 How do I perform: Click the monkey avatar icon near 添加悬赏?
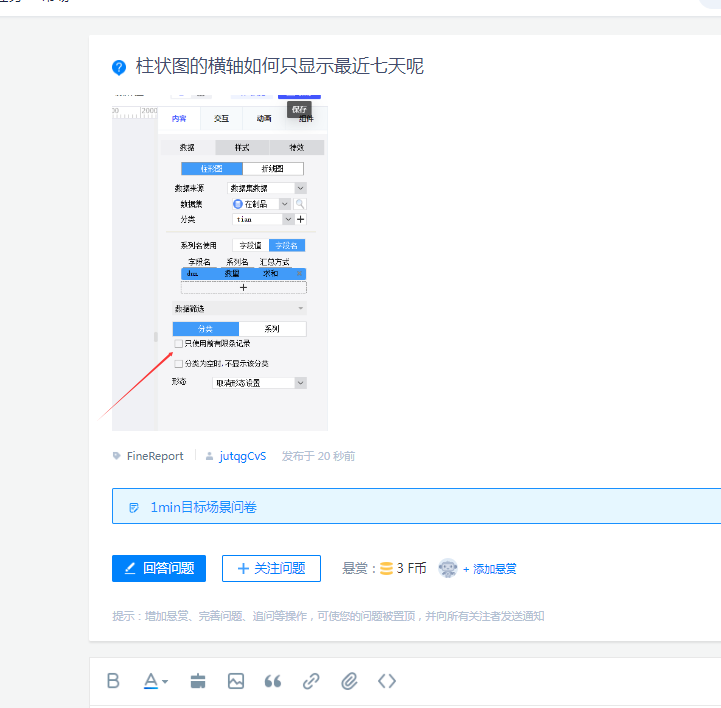[x=447, y=568]
